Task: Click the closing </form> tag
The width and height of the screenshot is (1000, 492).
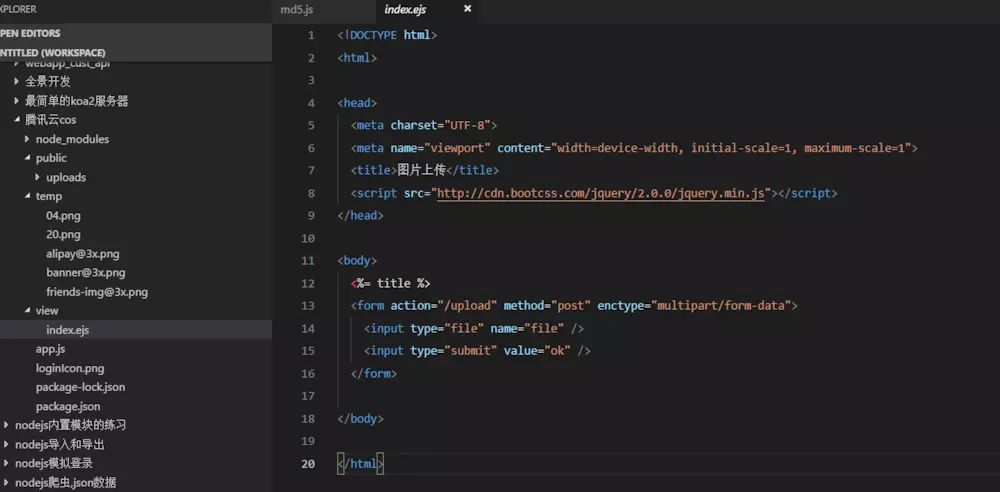Action: coord(374,373)
